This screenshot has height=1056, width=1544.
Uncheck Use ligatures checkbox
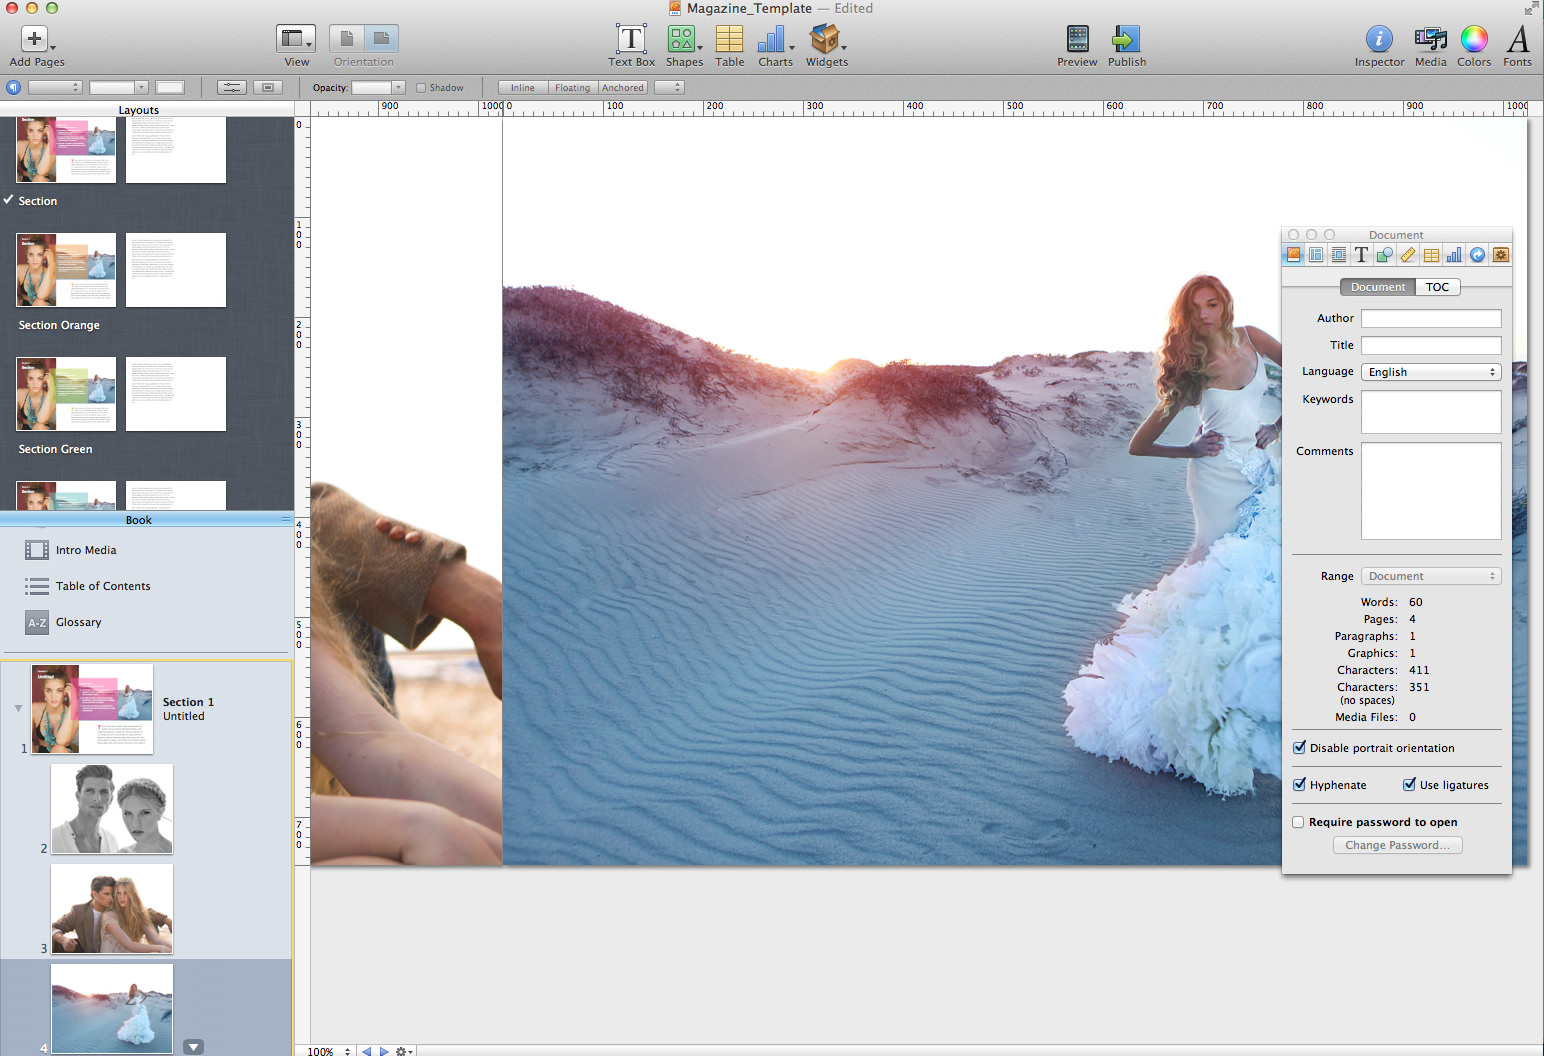[1409, 785]
